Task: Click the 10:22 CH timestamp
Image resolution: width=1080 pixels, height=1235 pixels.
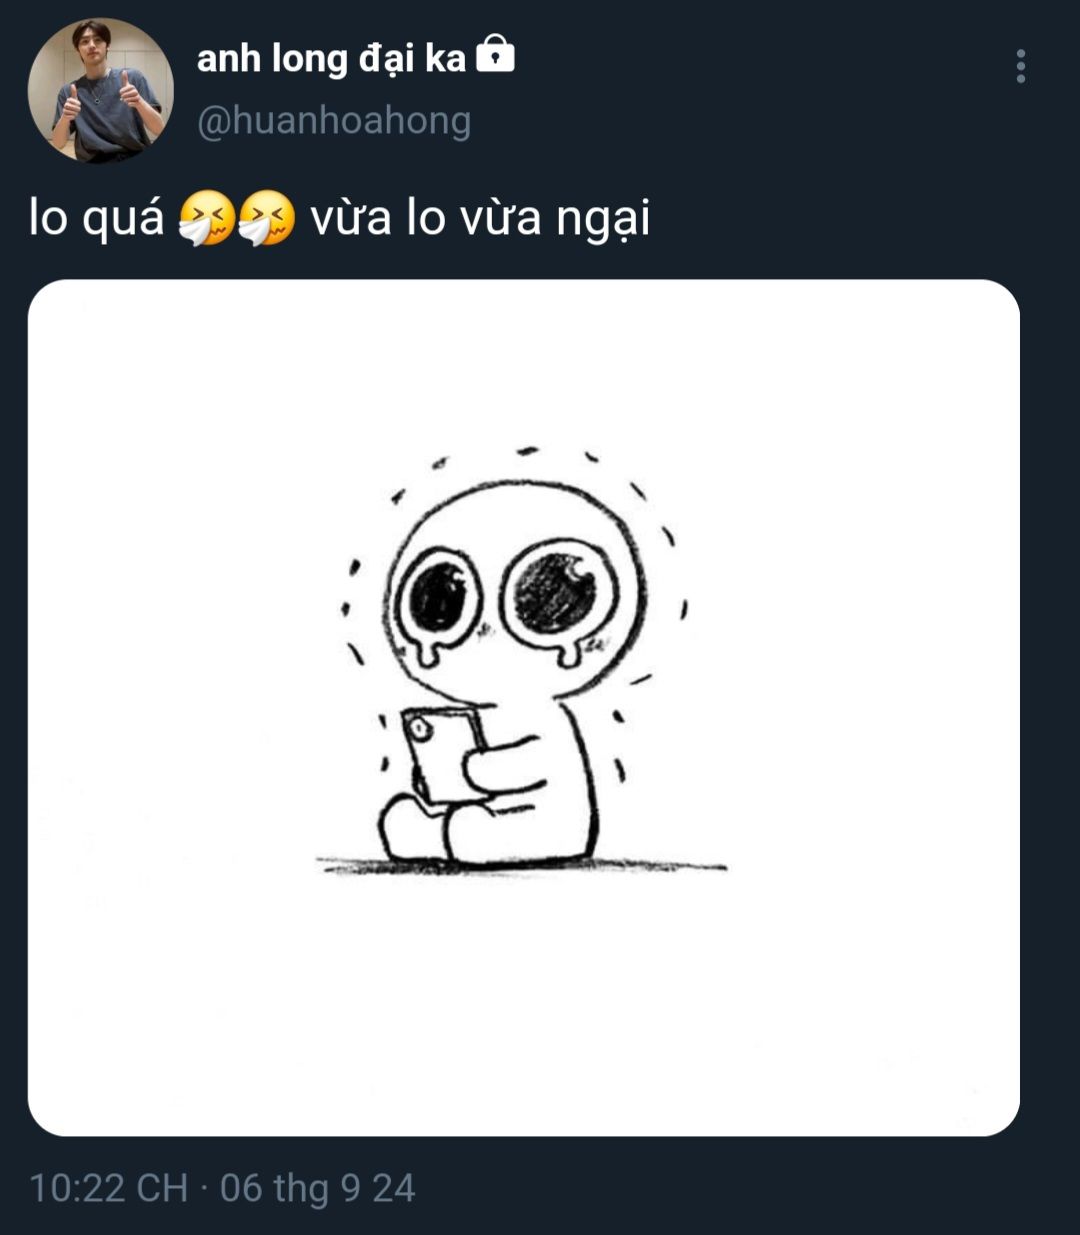Action: pyautogui.click(x=109, y=1188)
